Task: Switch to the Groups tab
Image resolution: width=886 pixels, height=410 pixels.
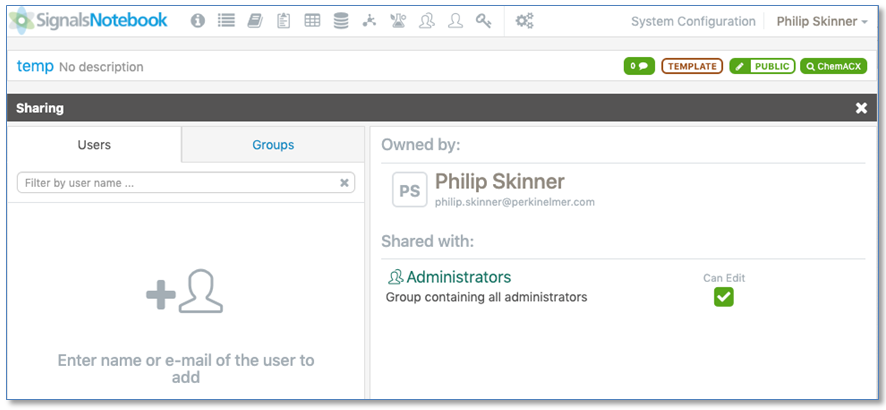Action: pos(273,145)
